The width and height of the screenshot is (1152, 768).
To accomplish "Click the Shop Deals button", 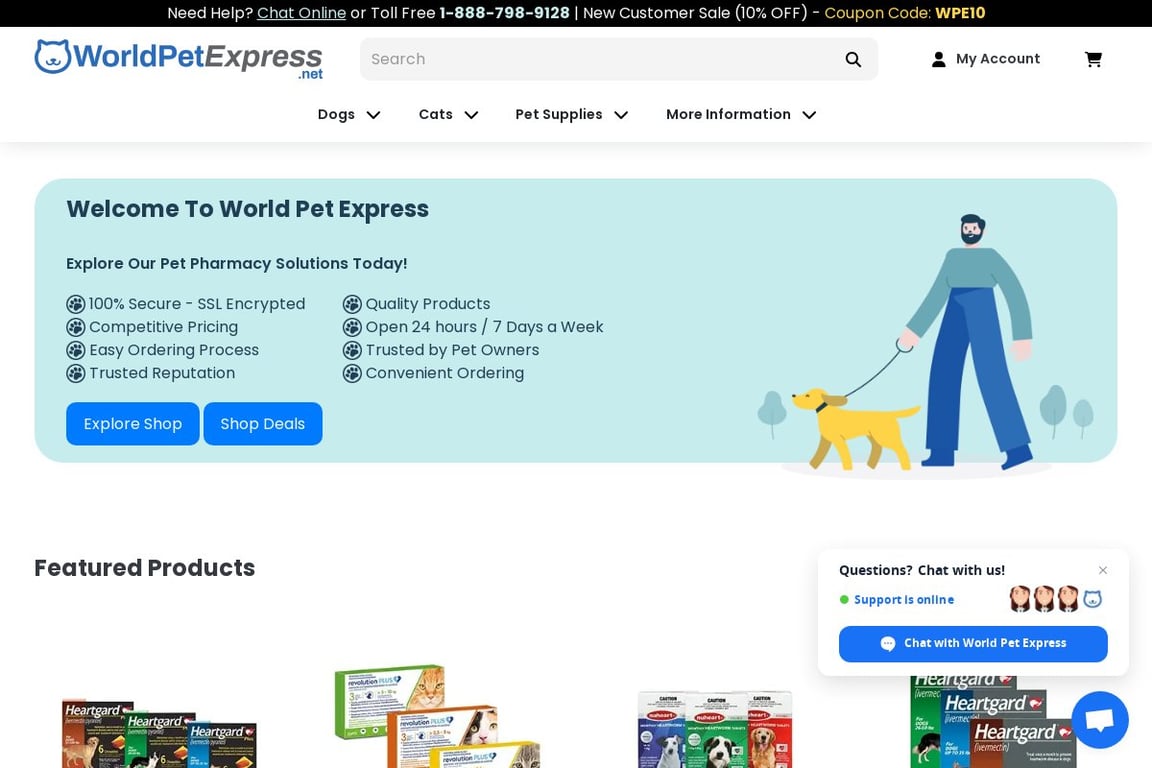I will [x=262, y=423].
